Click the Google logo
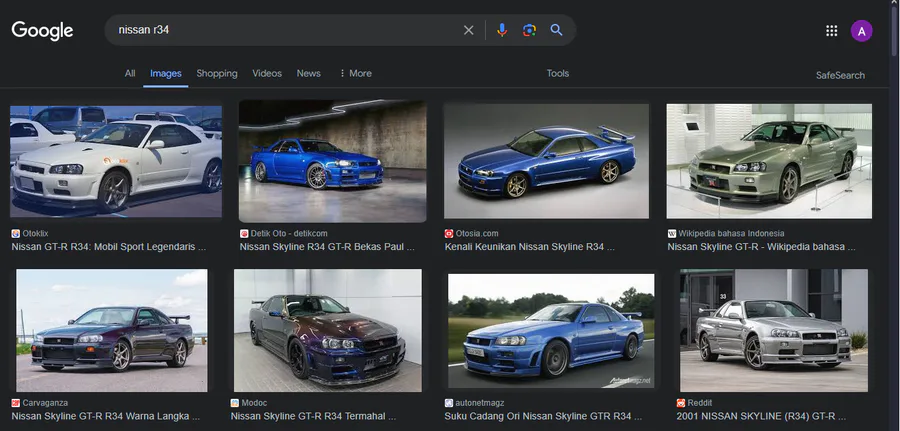This screenshot has width=900, height=431. click(42, 30)
